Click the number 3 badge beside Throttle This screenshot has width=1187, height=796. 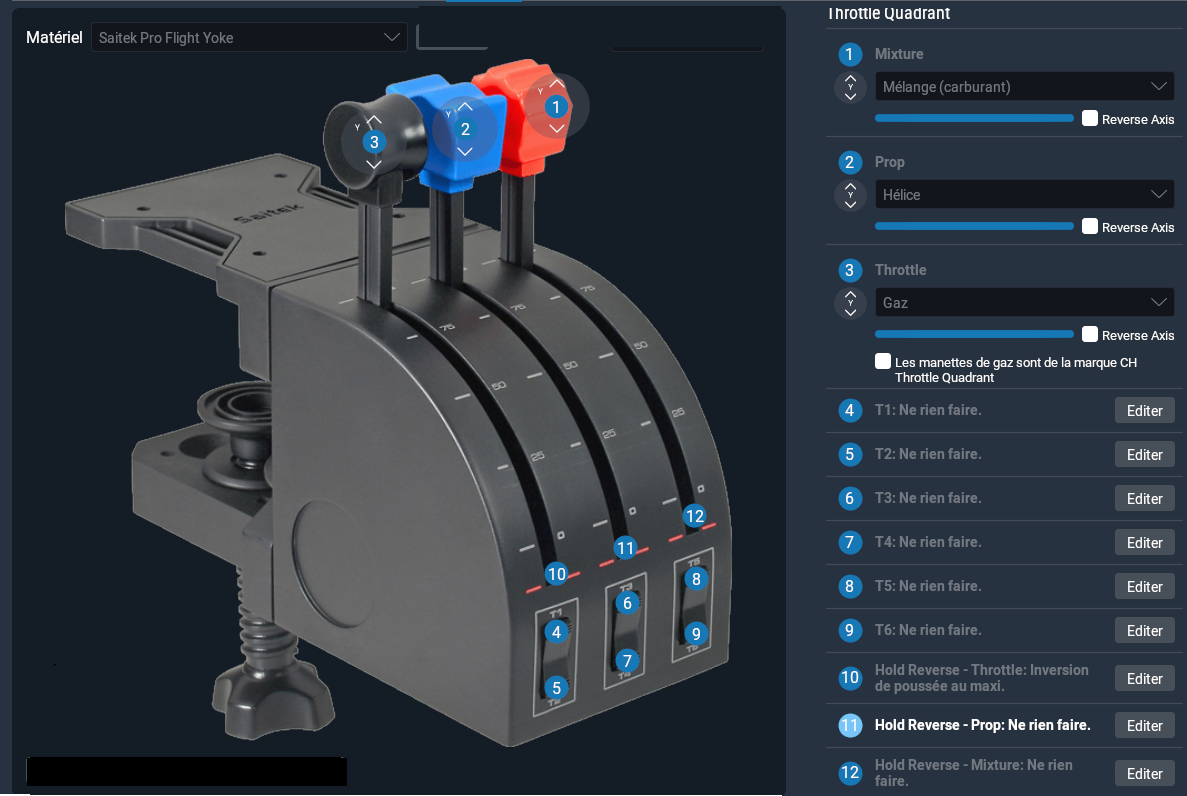click(849, 270)
